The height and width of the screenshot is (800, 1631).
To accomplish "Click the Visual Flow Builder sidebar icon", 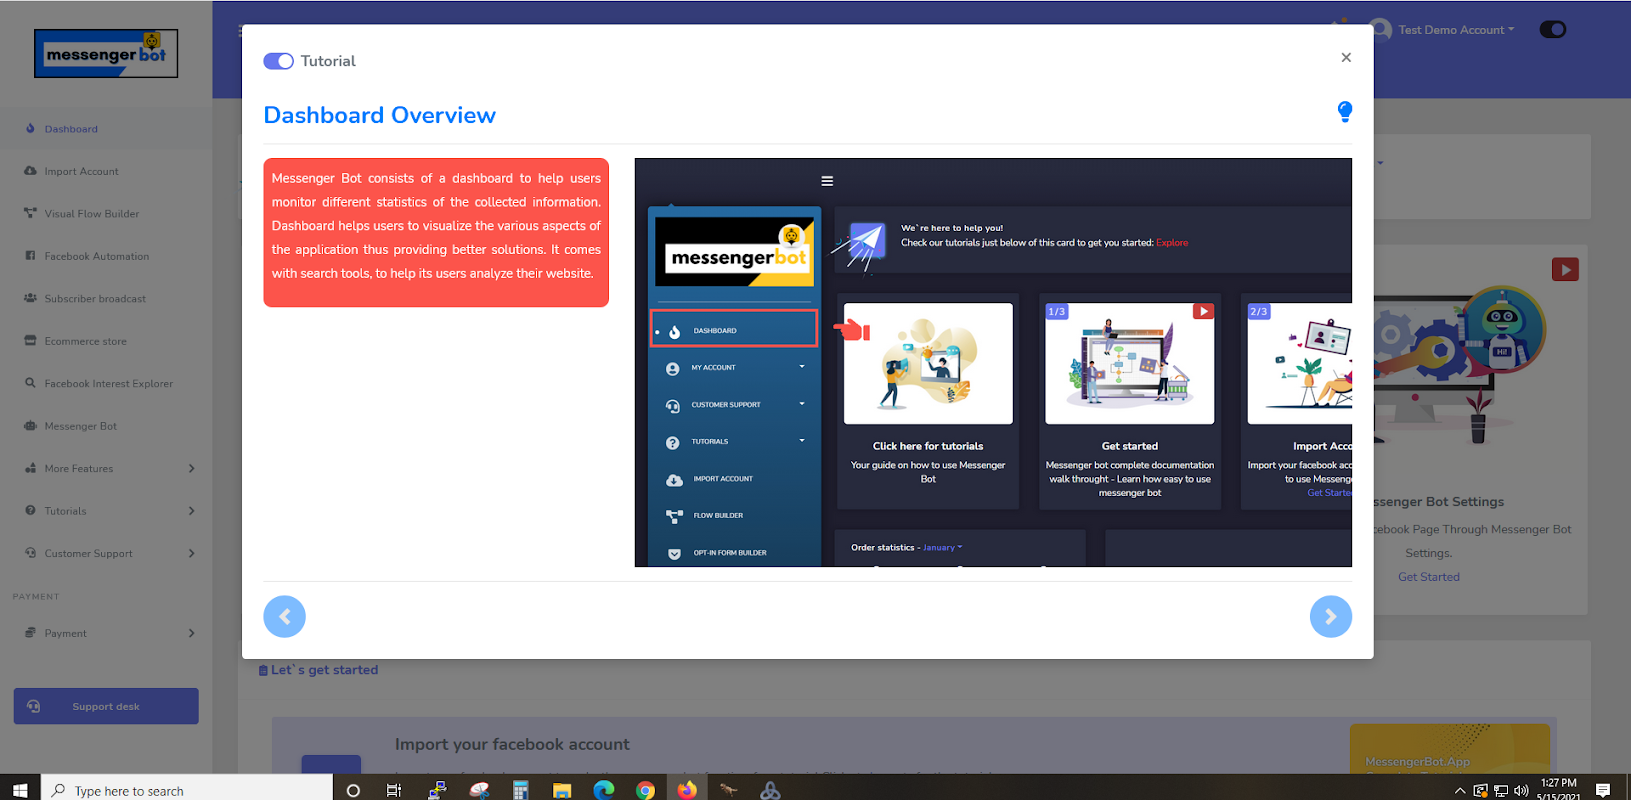I will (x=30, y=213).
